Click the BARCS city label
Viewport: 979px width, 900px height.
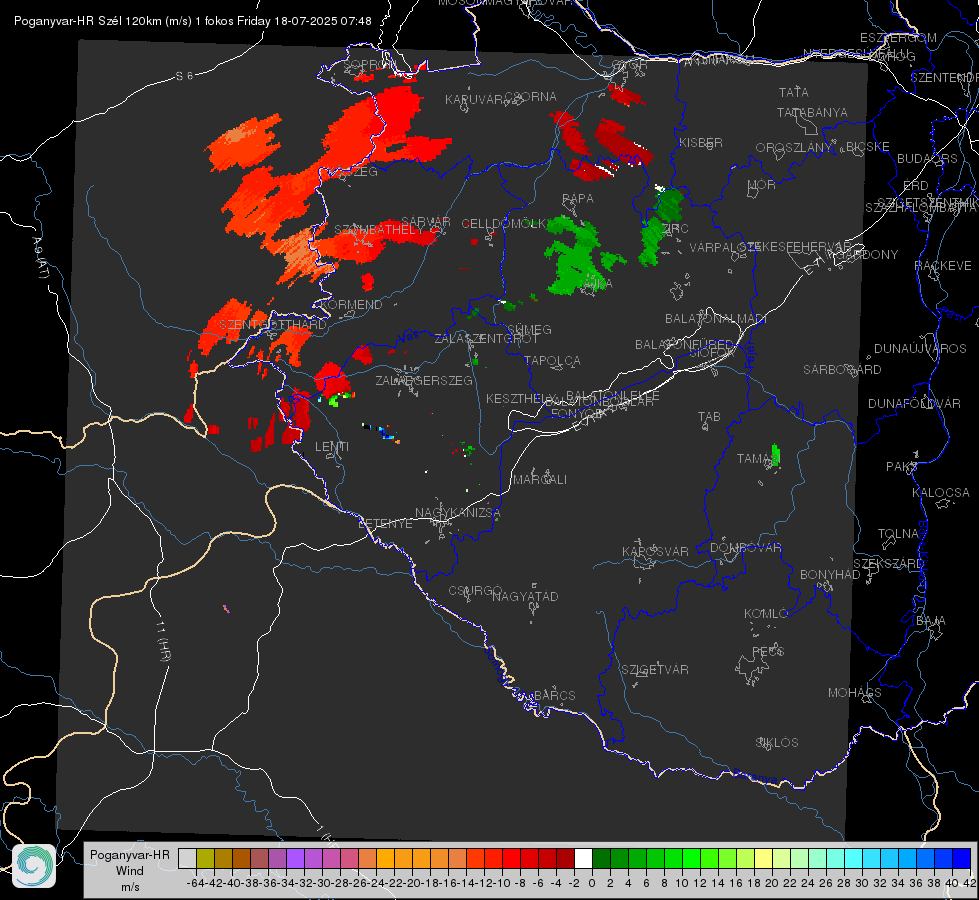554,695
